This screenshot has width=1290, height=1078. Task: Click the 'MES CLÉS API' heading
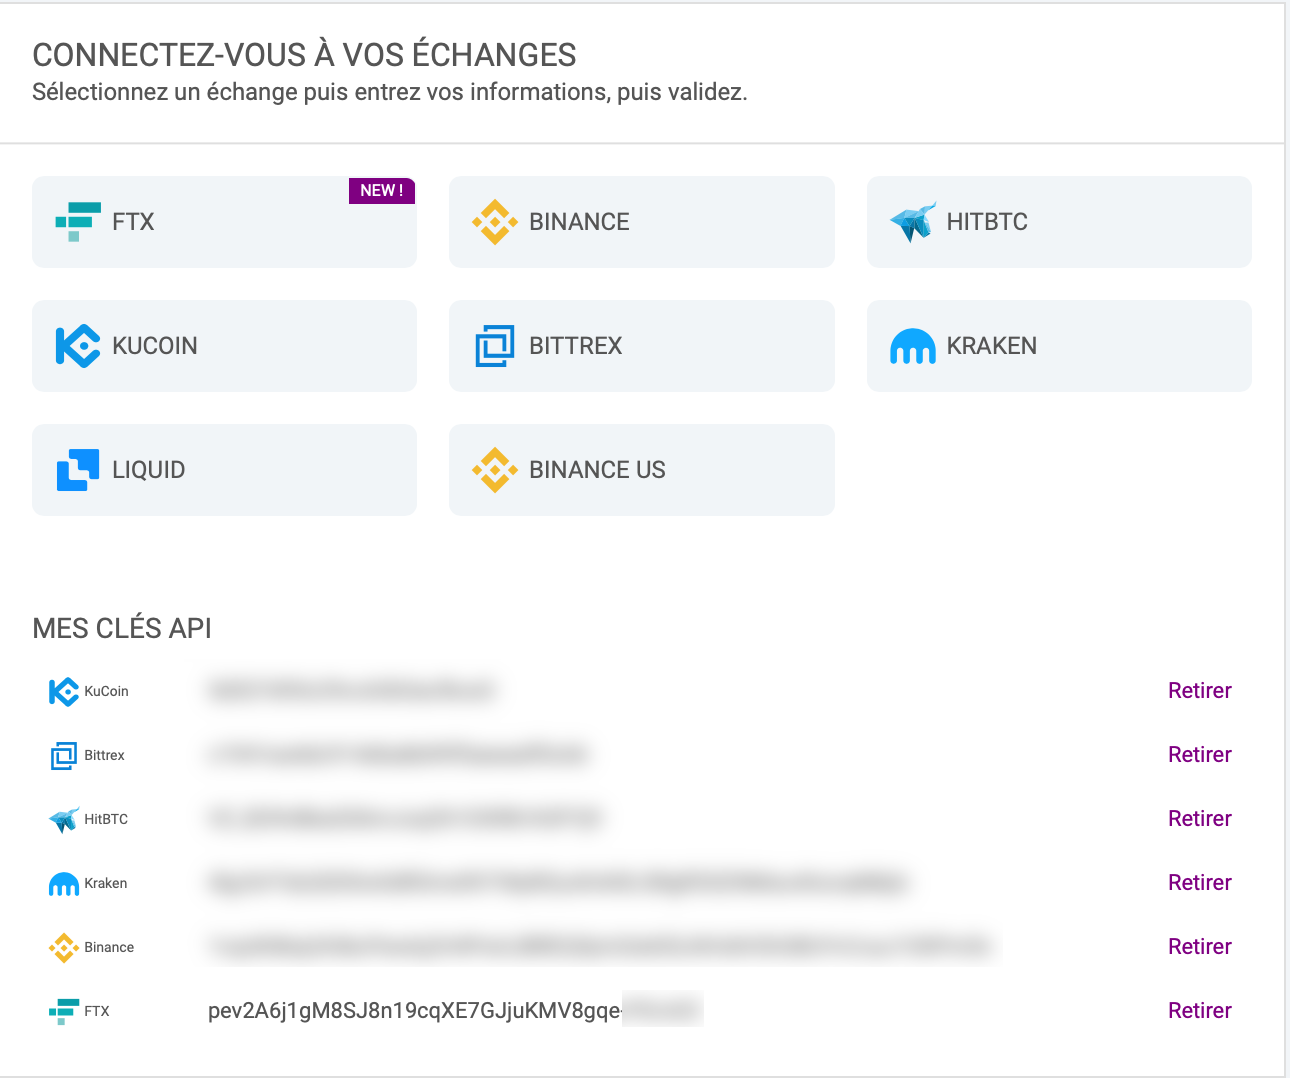pos(122,628)
